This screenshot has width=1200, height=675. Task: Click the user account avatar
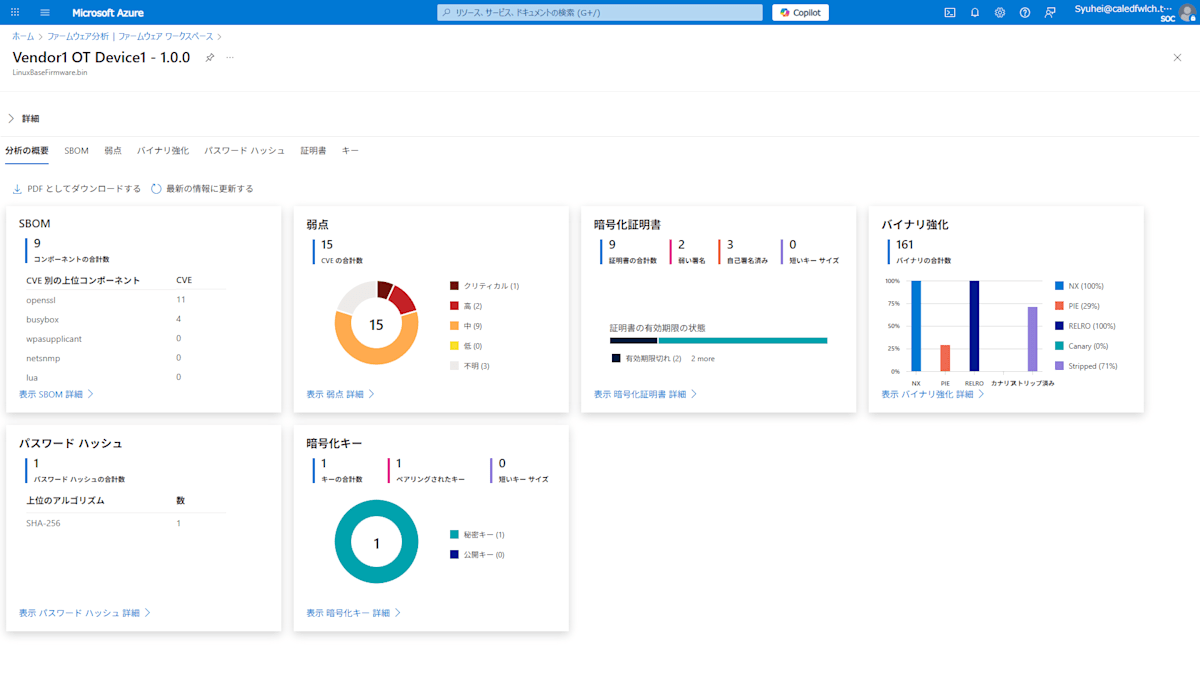click(1187, 12)
